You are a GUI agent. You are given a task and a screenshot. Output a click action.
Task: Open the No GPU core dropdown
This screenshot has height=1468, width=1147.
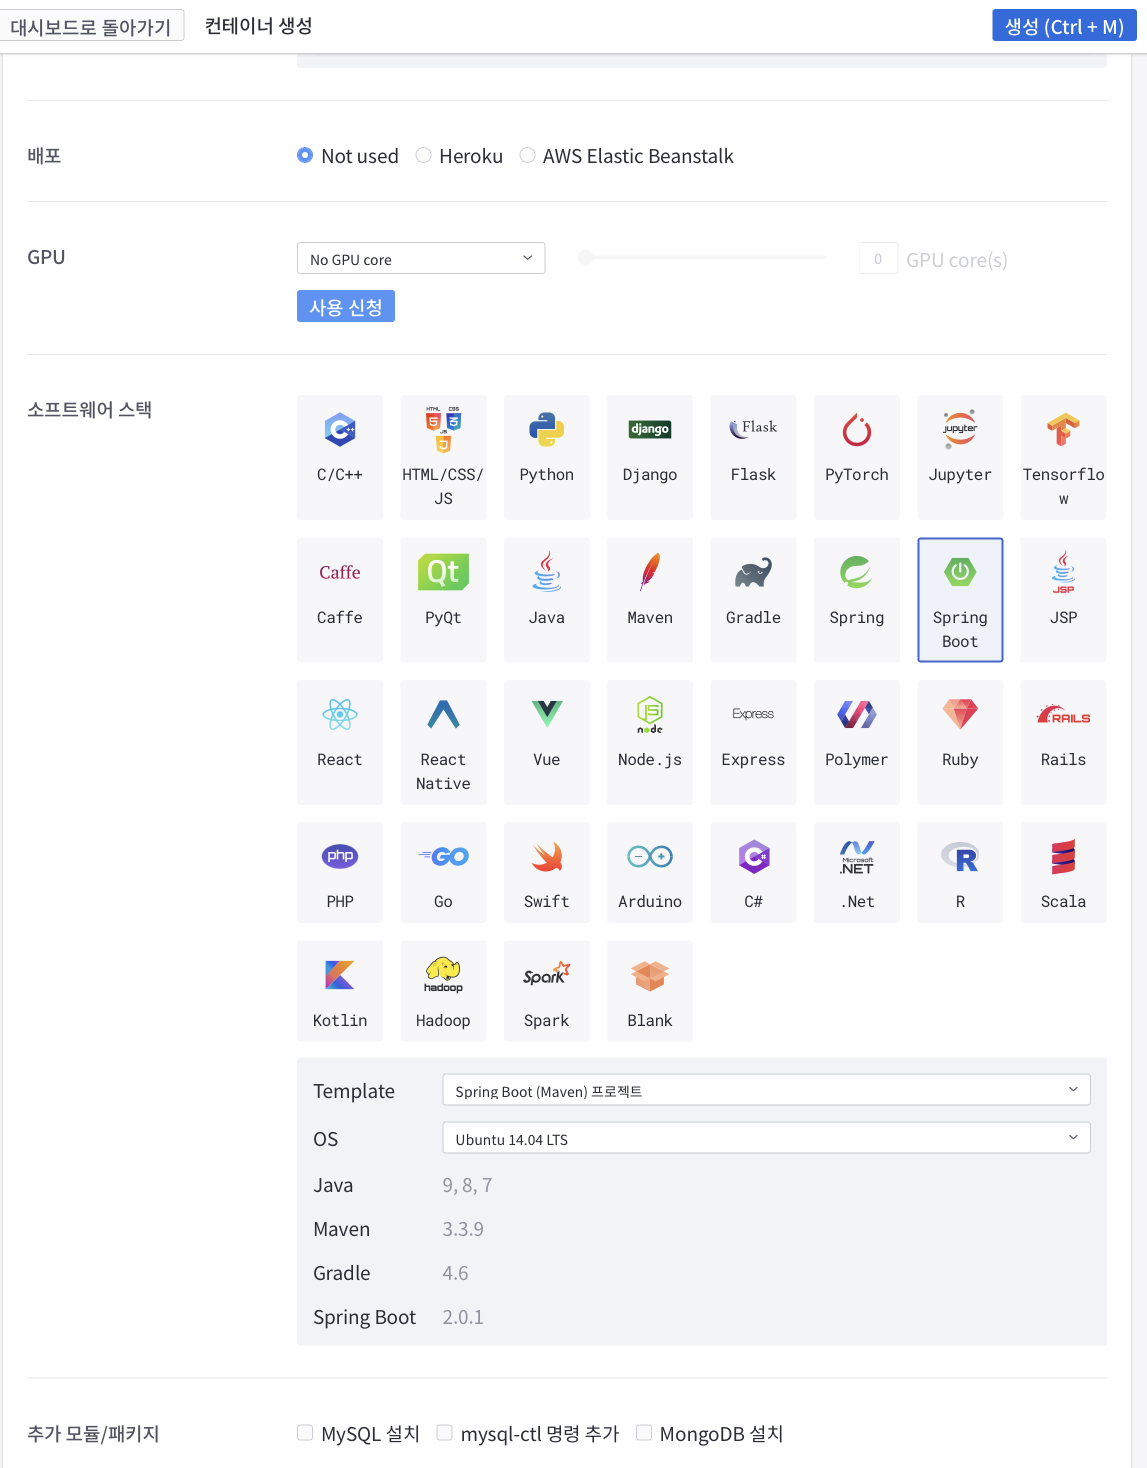421,258
